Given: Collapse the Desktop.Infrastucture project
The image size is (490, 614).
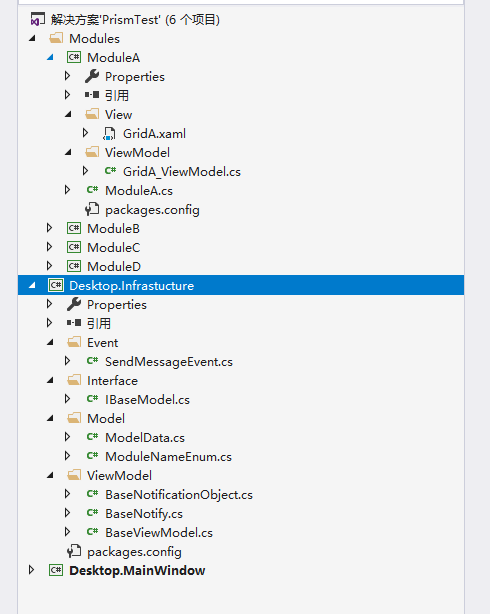Looking at the screenshot, I should click(x=32, y=285).
